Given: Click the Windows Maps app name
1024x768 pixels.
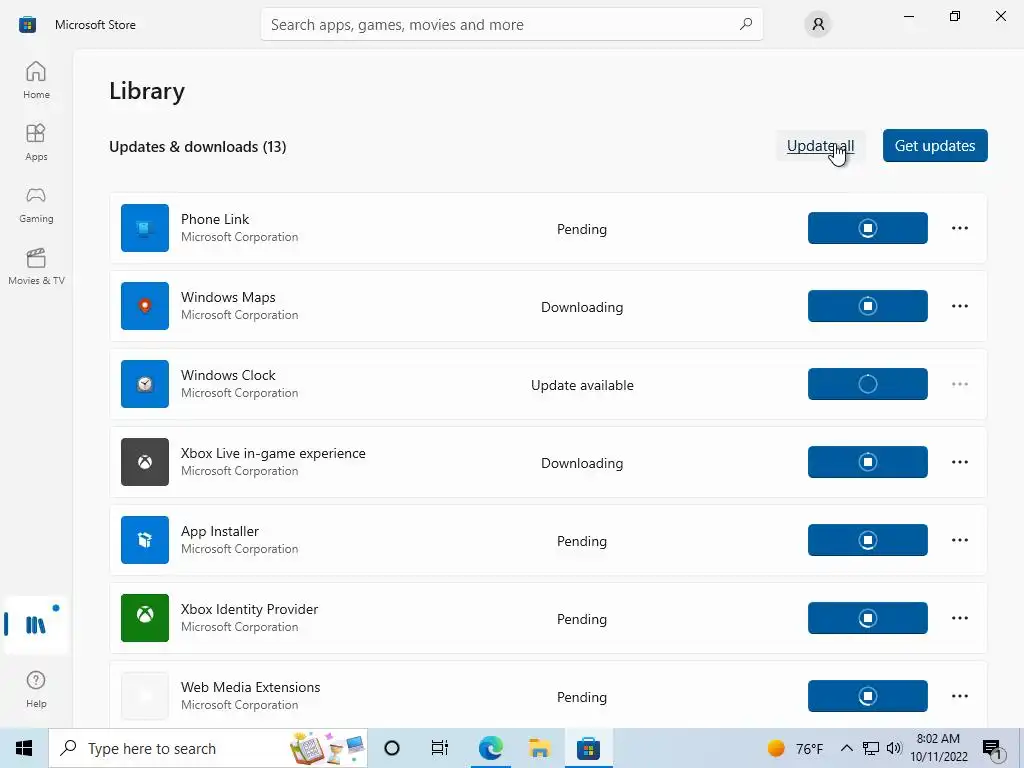Looking at the screenshot, I should click(x=228, y=297).
